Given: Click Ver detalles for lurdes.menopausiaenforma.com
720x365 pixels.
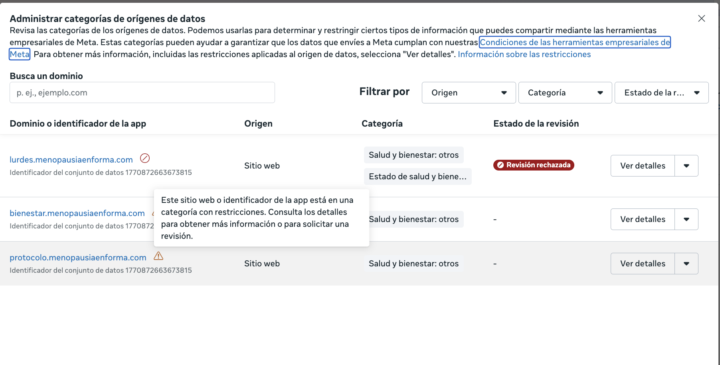Looking at the screenshot, I should tap(642, 166).
